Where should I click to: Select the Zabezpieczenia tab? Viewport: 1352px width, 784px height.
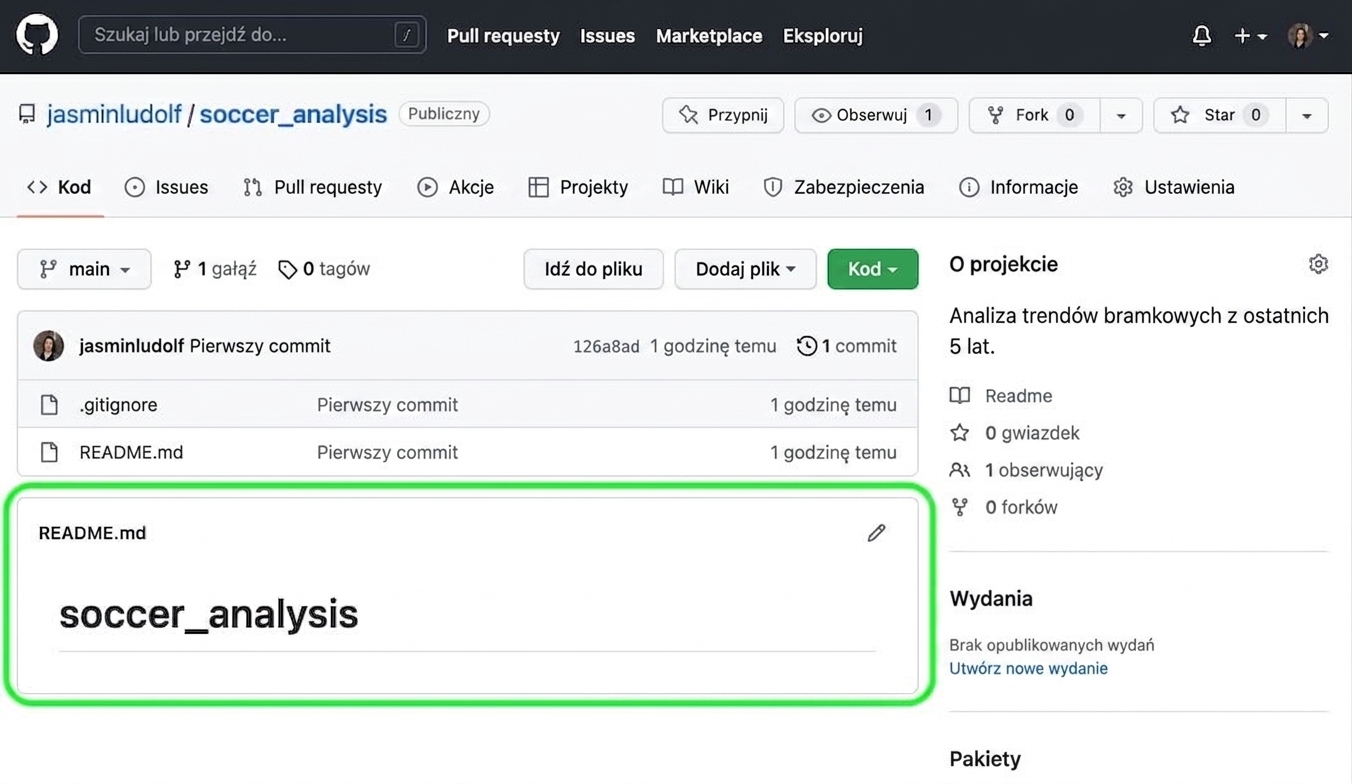click(x=844, y=187)
